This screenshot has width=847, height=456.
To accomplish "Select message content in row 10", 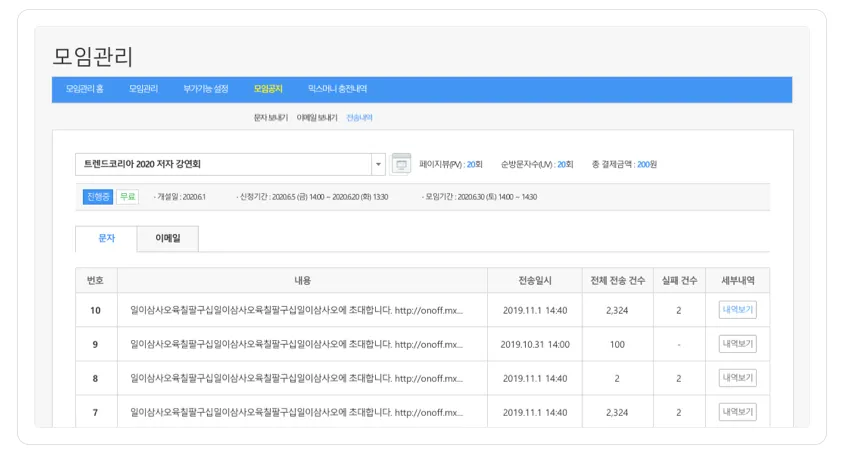I will [x=297, y=311].
